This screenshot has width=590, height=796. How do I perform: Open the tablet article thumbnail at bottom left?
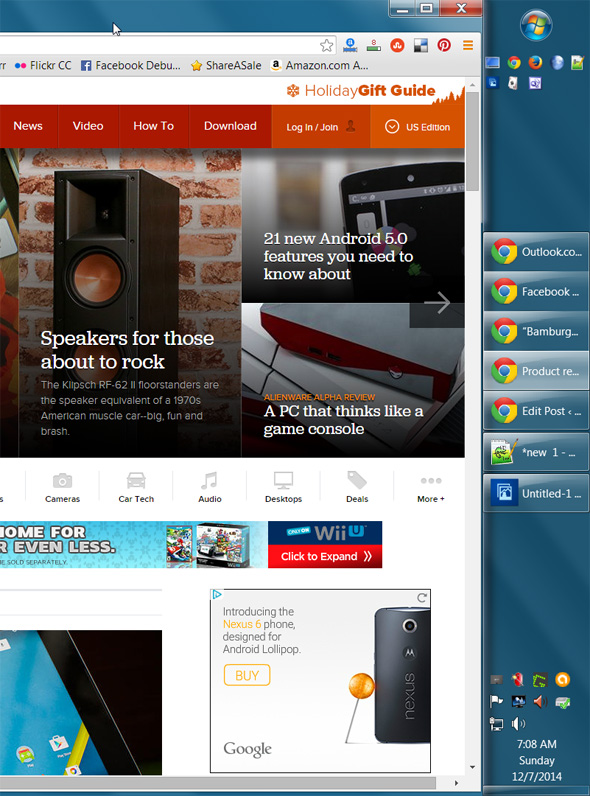[x=81, y=703]
